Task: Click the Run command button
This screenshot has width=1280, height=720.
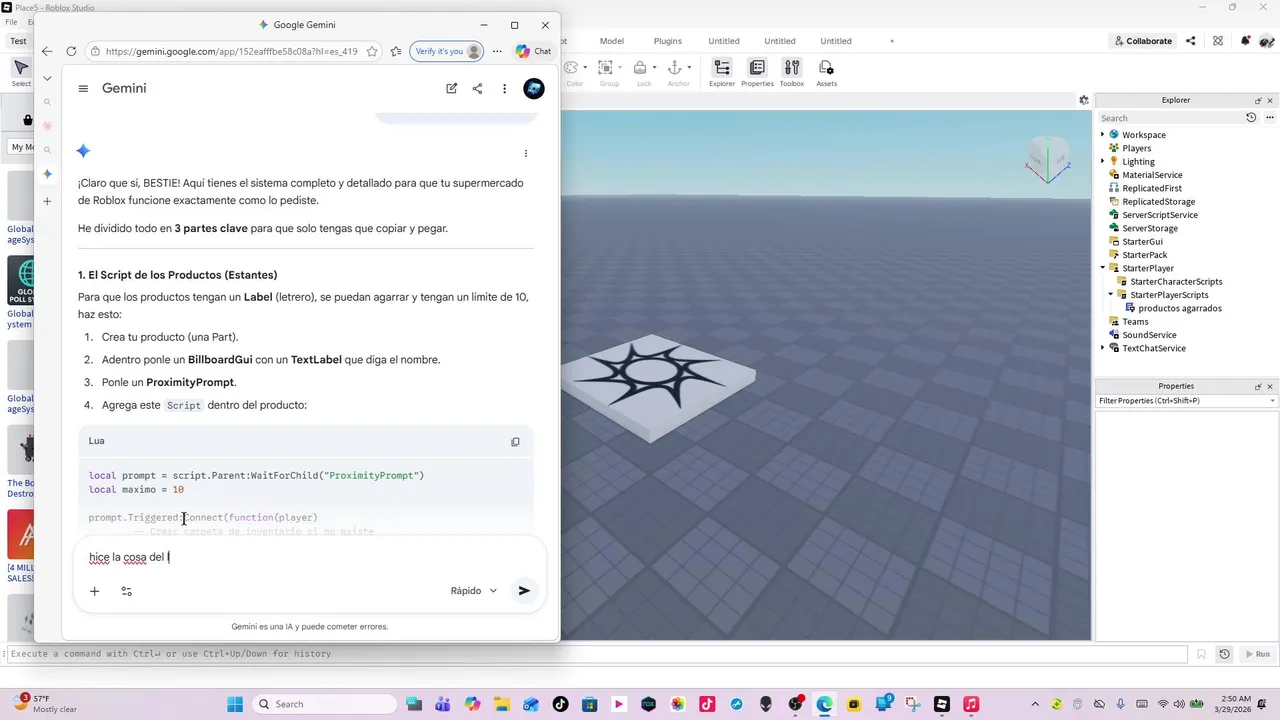Action: tap(1256, 654)
